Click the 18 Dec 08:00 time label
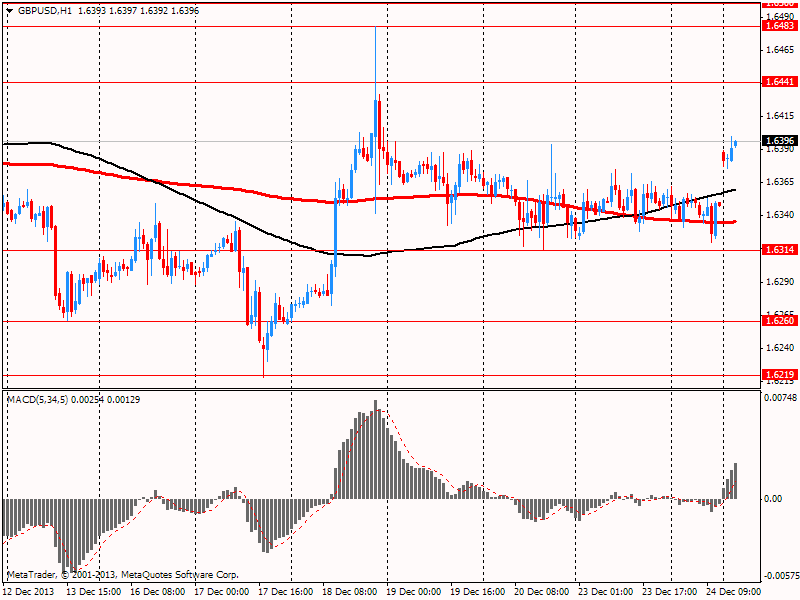Viewport: 800px width, 600px height. [349, 591]
